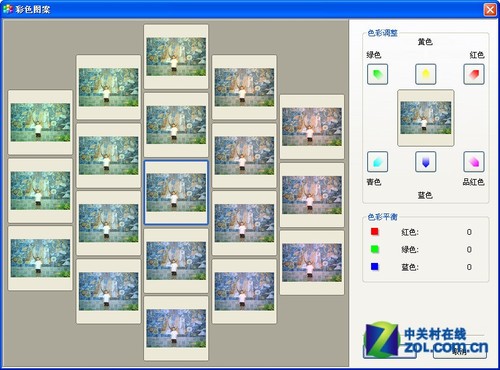Pick the top thumbnail in the rightmost column
The image size is (500, 370).
(x=312, y=127)
